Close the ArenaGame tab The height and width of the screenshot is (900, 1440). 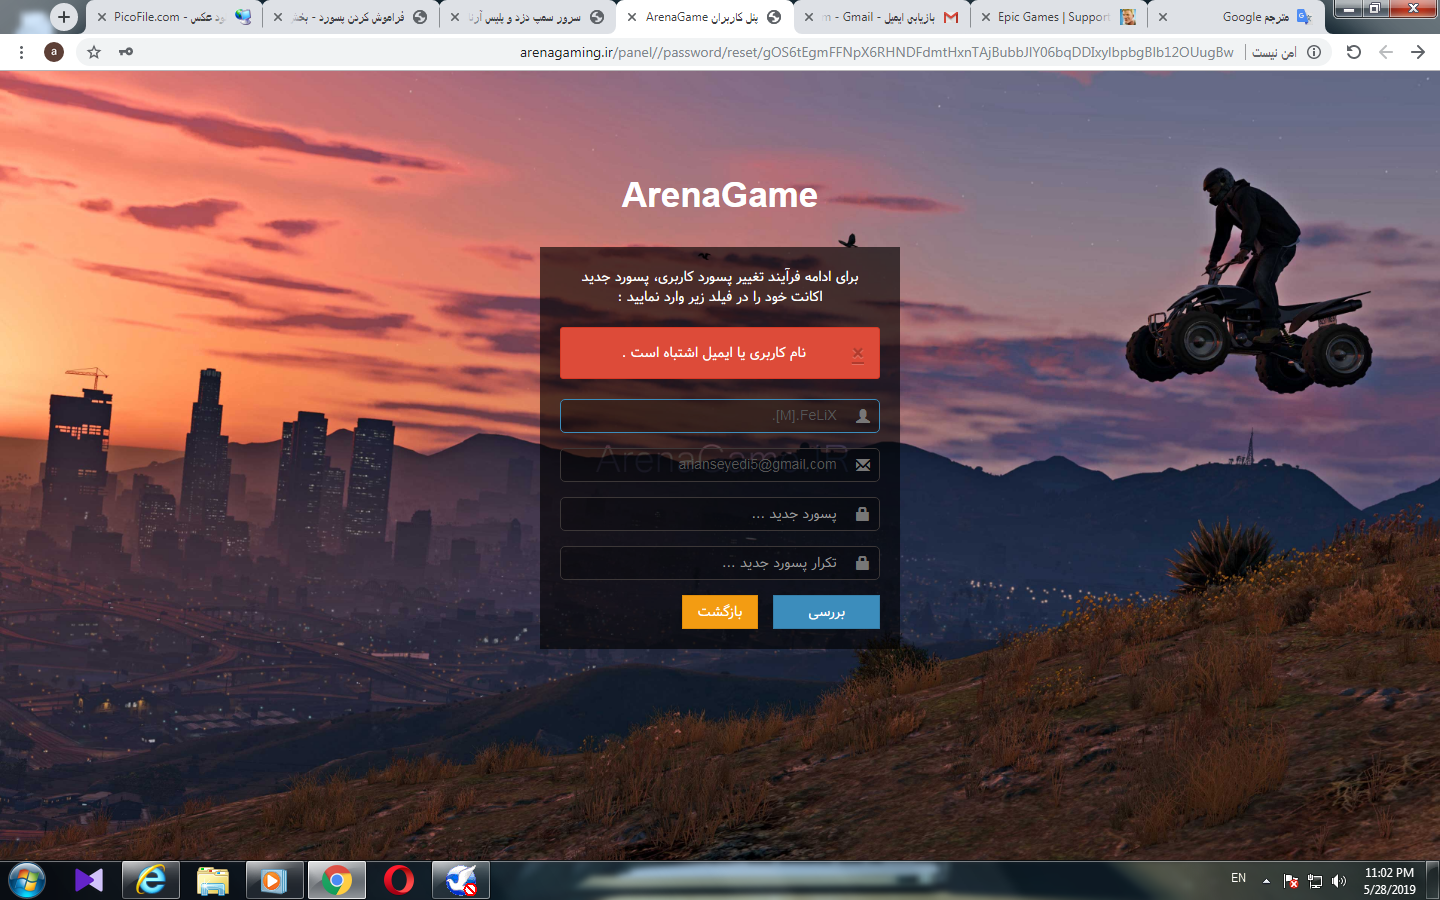(x=632, y=17)
